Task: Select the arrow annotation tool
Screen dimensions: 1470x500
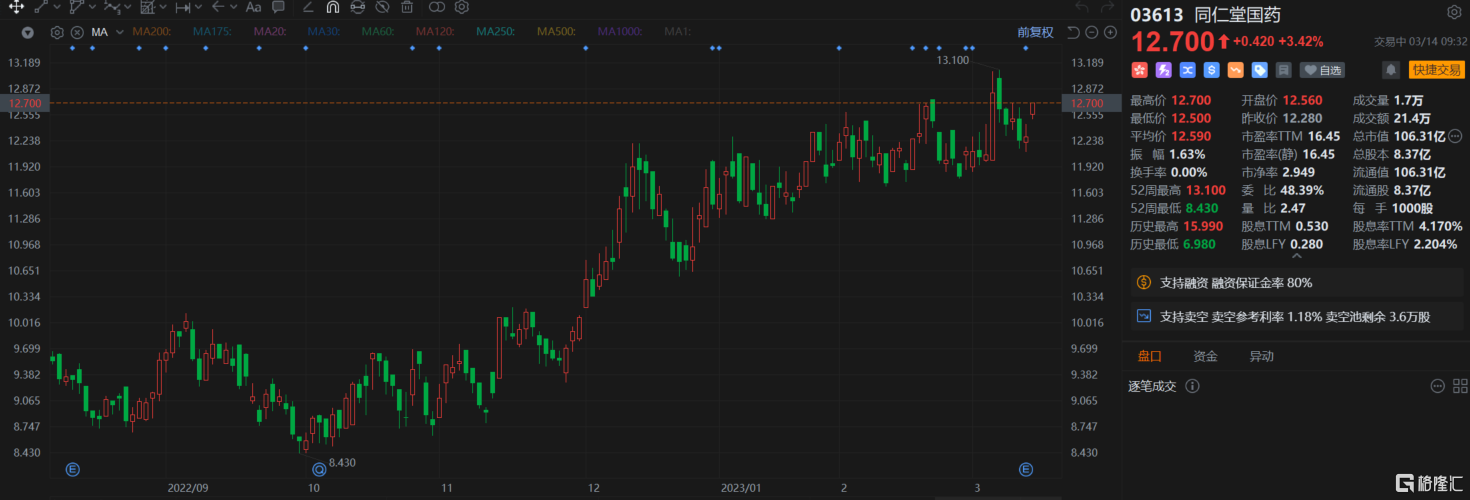Action: [218, 7]
